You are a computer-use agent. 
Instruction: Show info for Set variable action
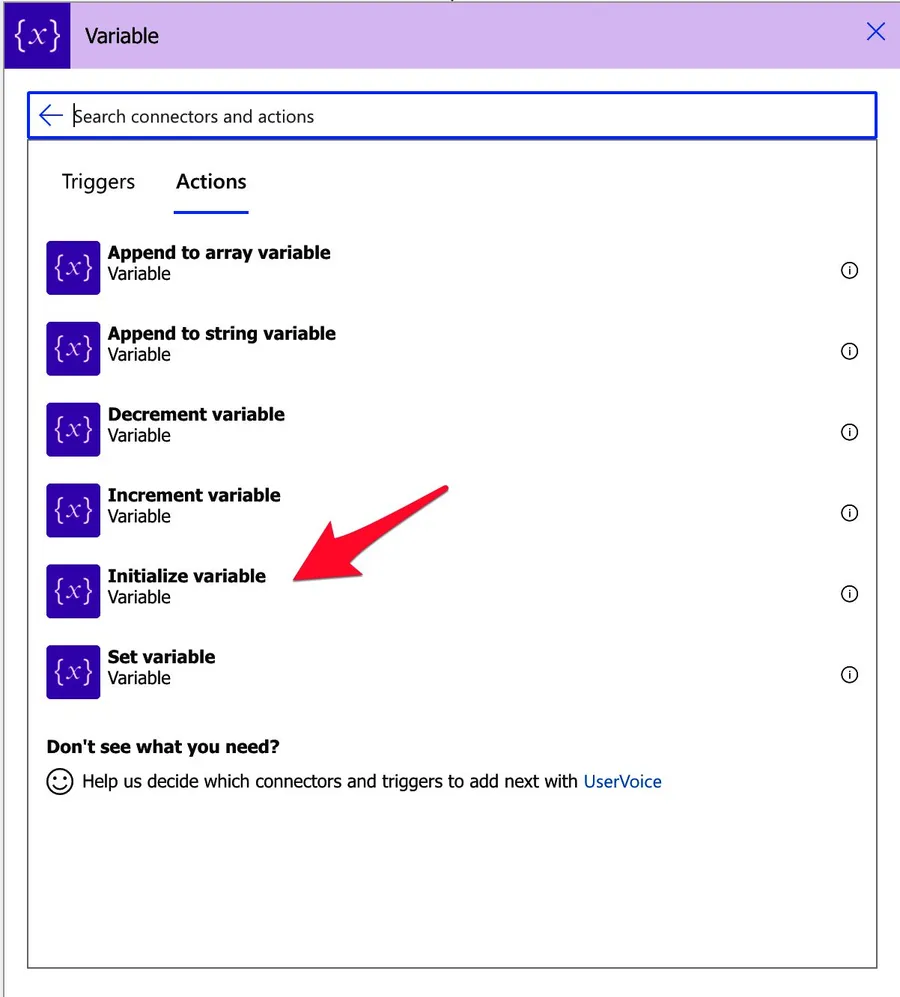click(849, 675)
